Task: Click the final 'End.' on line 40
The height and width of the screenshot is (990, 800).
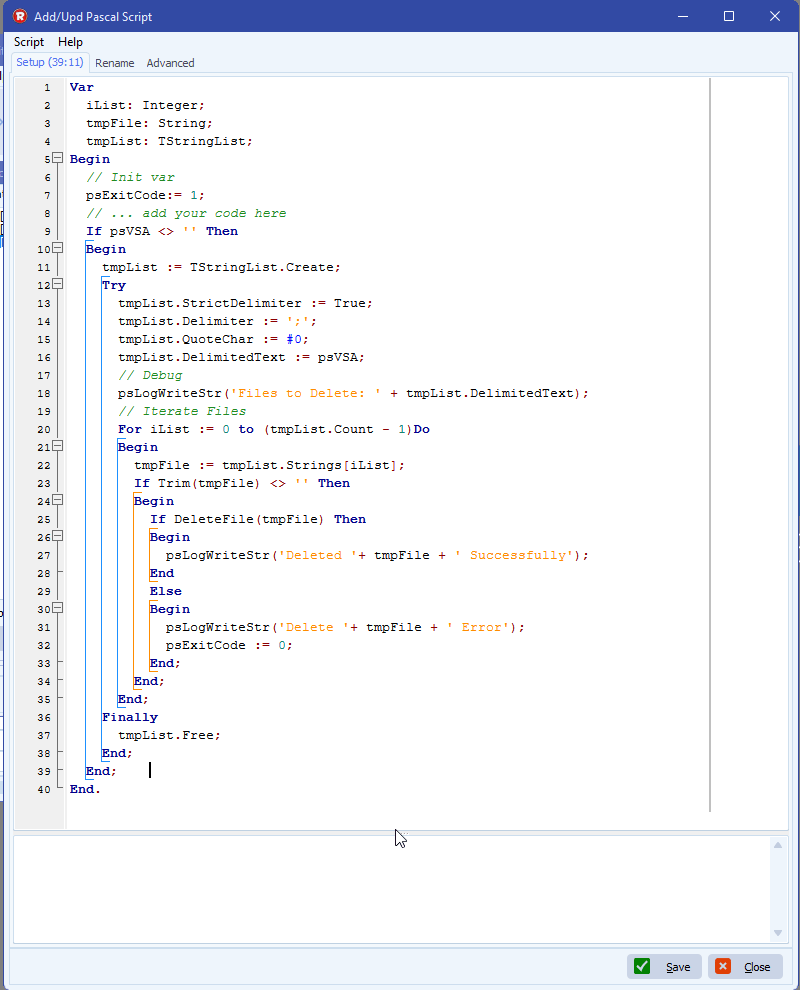Action: (85, 789)
